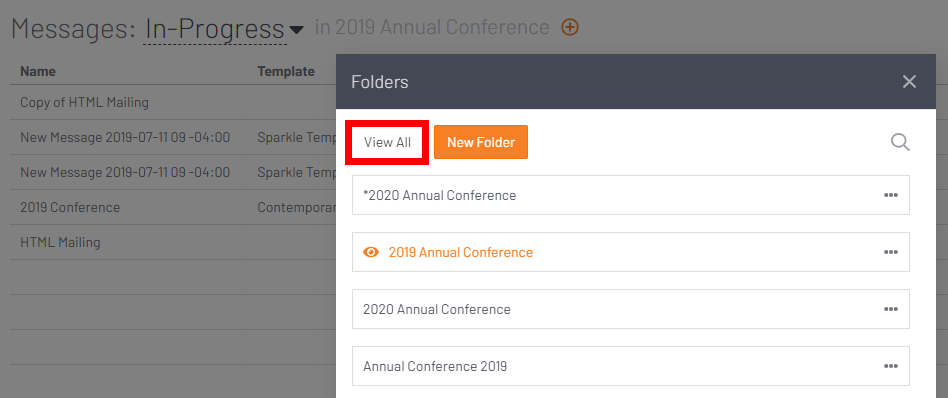
Task: Select the 2019 Annual Conference folder name
Action: [x=461, y=252]
